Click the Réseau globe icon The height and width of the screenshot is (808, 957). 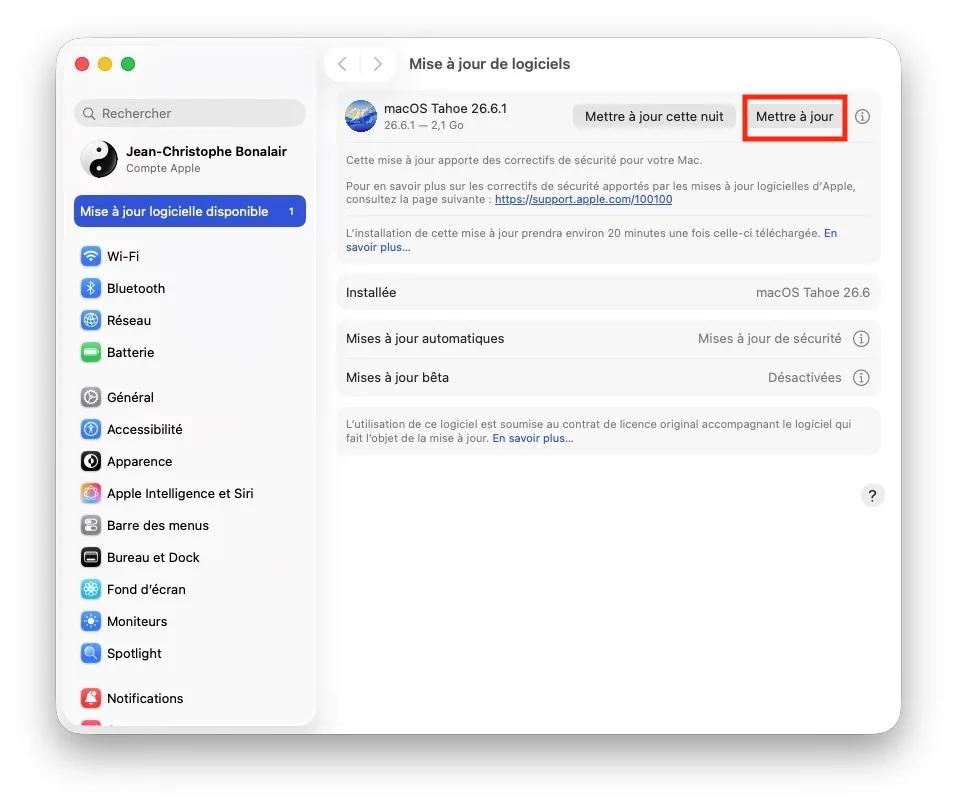[x=91, y=320]
